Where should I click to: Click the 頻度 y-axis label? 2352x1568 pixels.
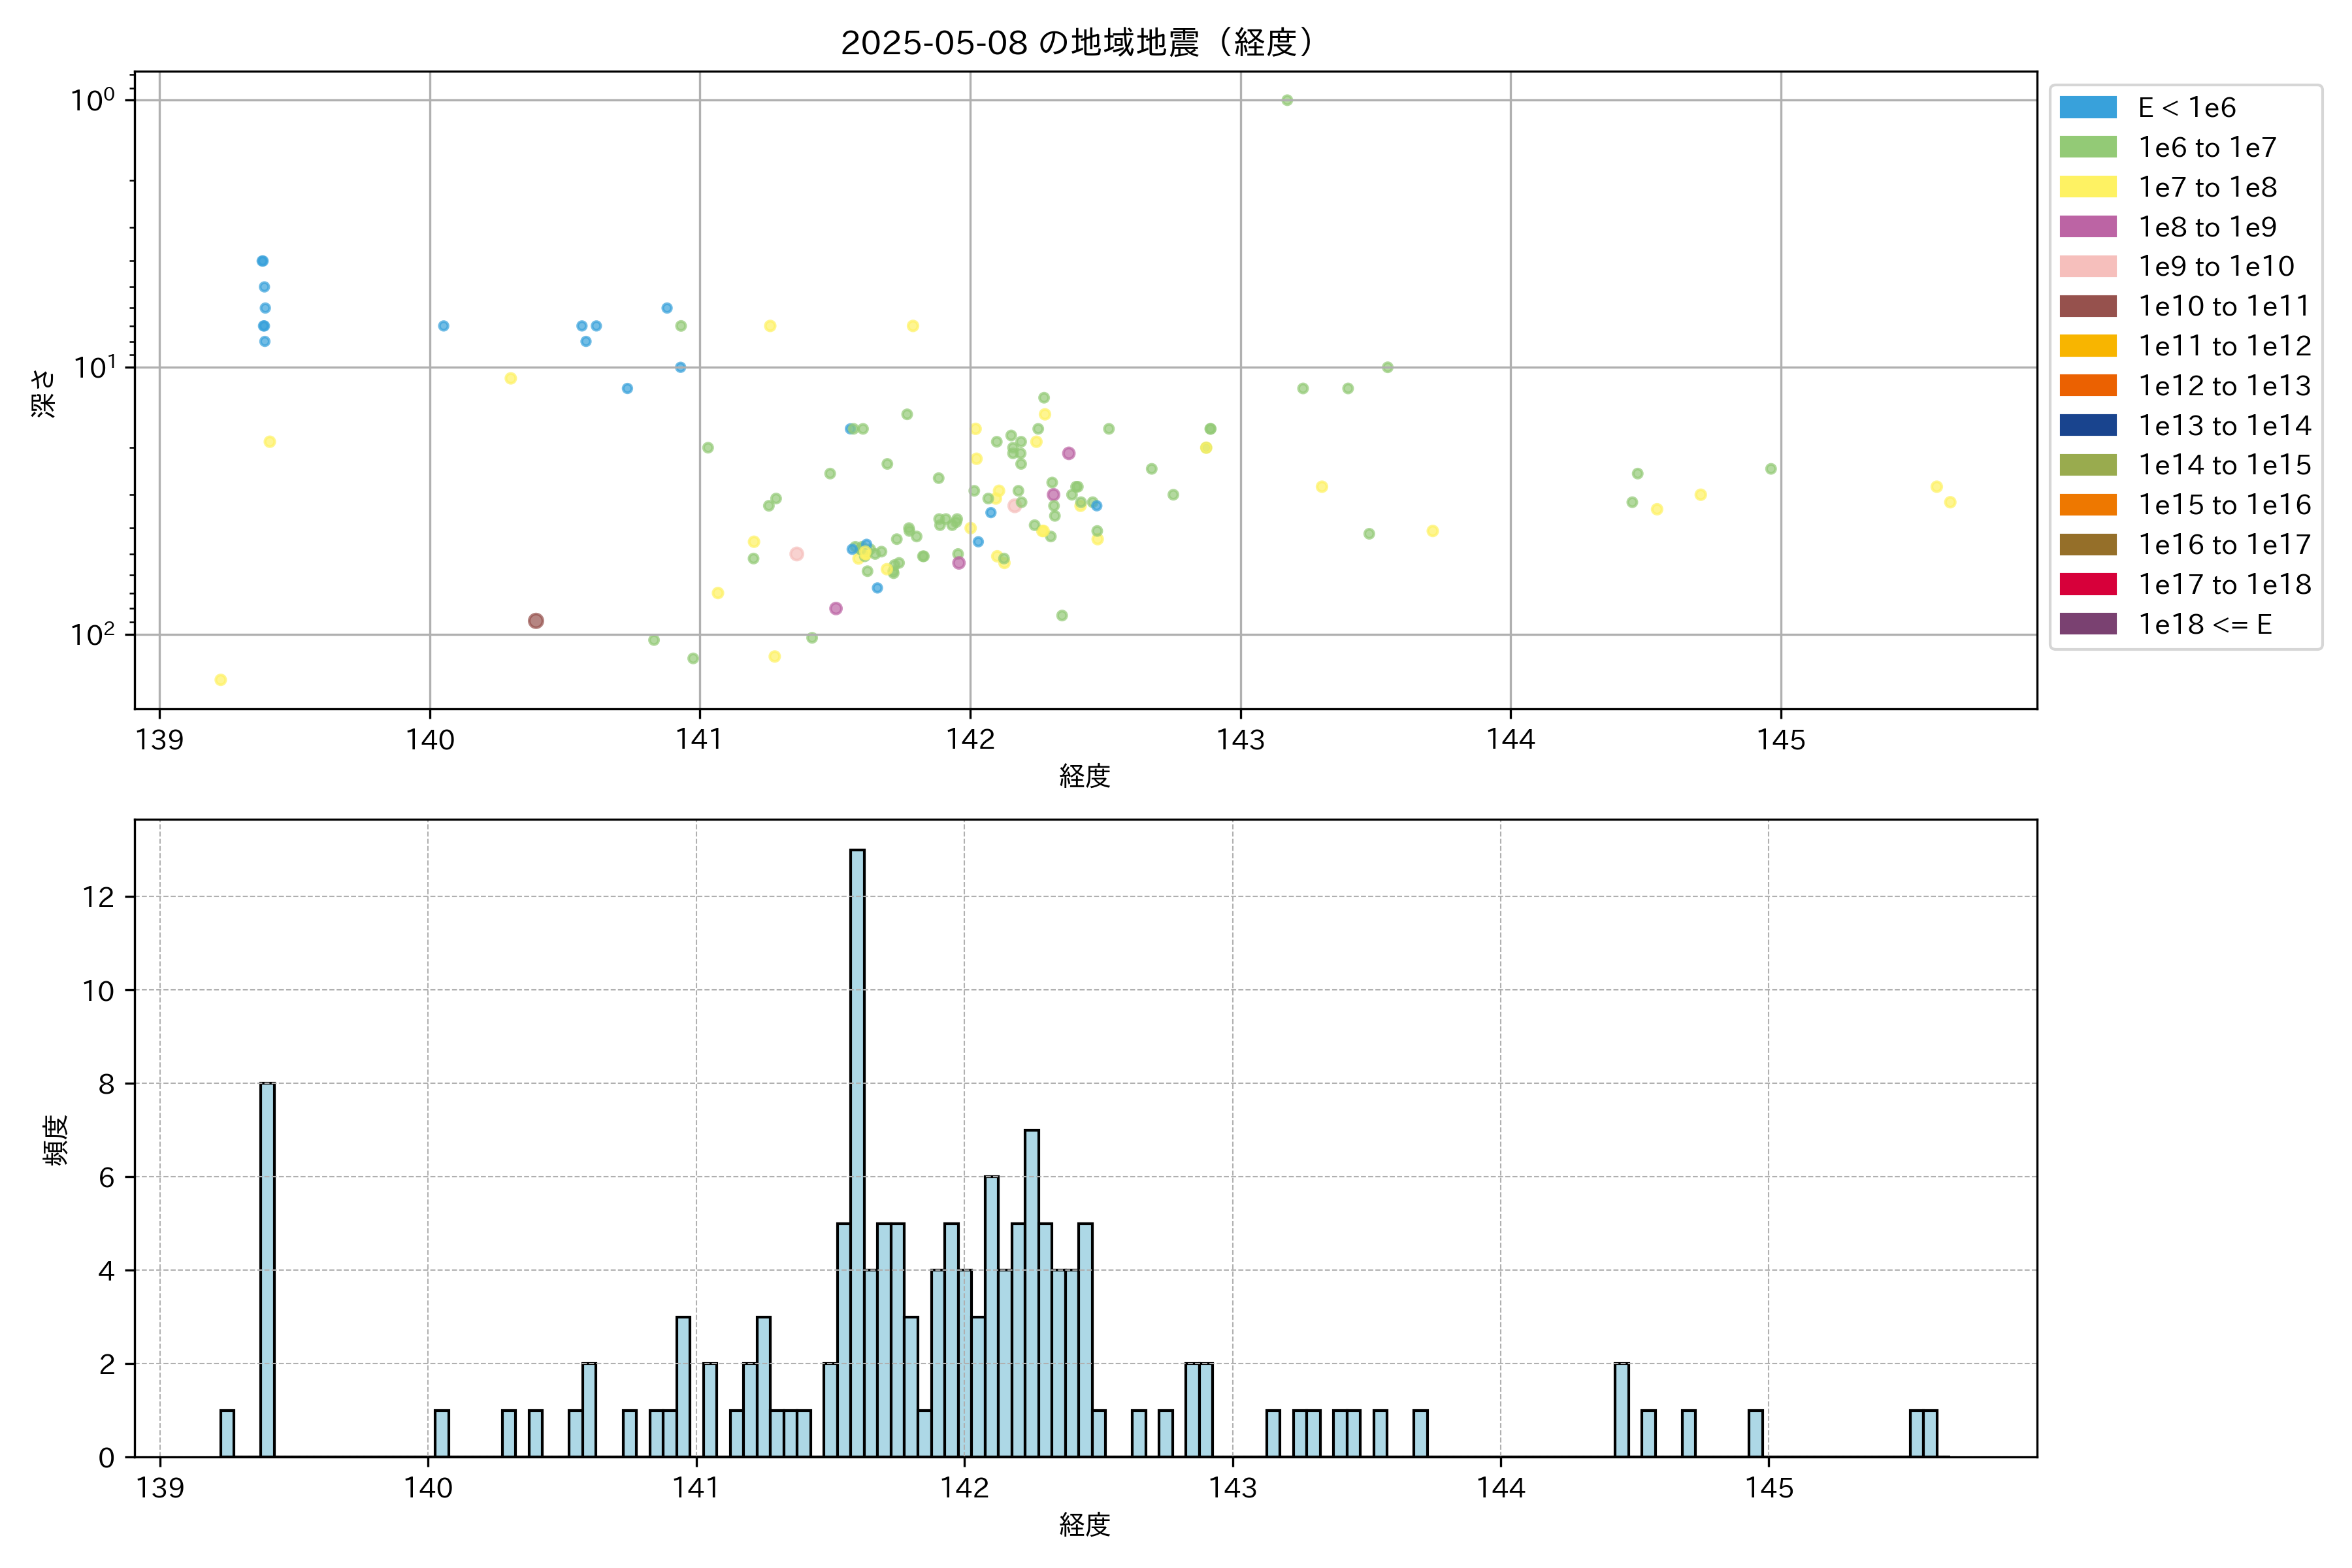coord(56,1139)
